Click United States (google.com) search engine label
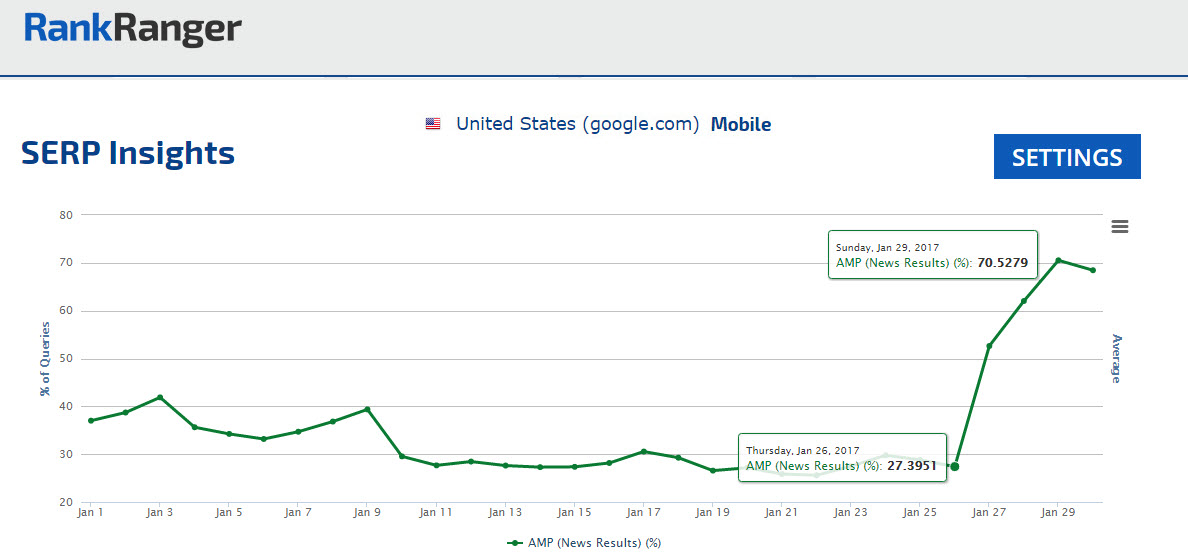The height and width of the screenshot is (556, 1188). pos(577,124)
